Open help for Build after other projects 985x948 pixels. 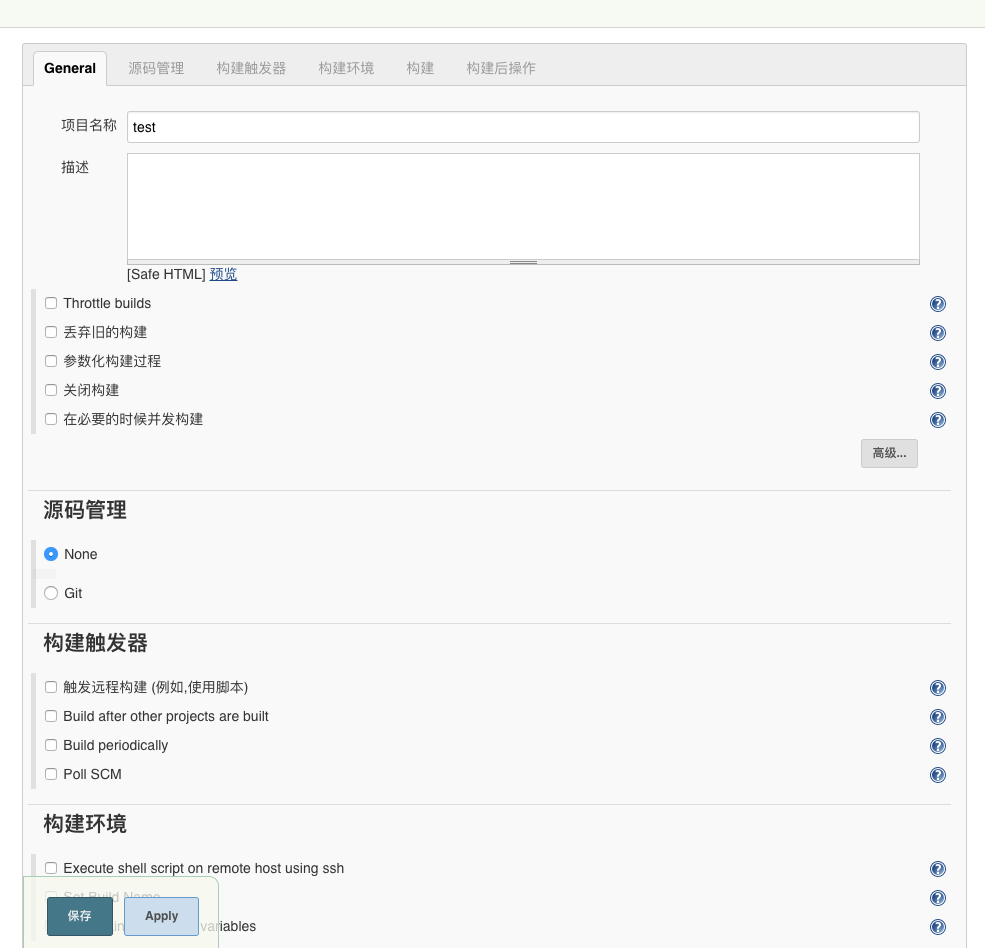pos(937,717)
